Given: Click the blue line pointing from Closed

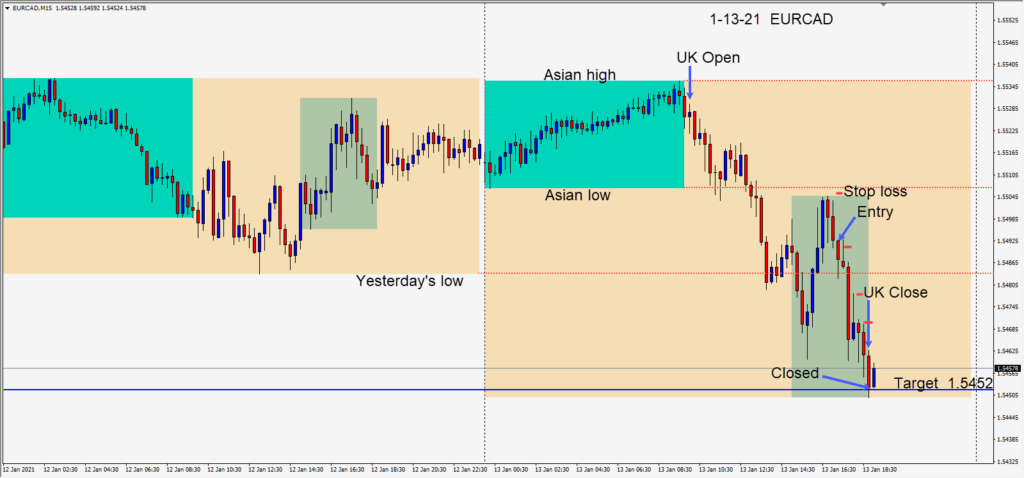Looking at the screenshot, I should pyautogui.click(x=845, y=380).
